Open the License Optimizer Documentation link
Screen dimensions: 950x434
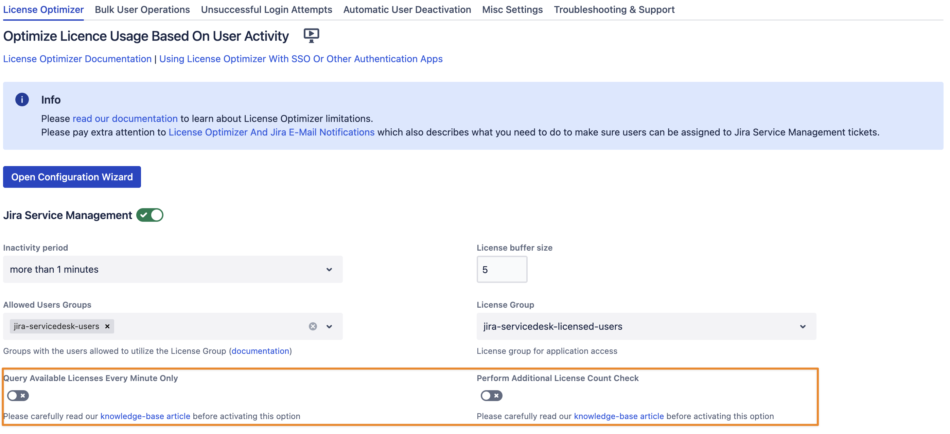(x=77, y=59)
